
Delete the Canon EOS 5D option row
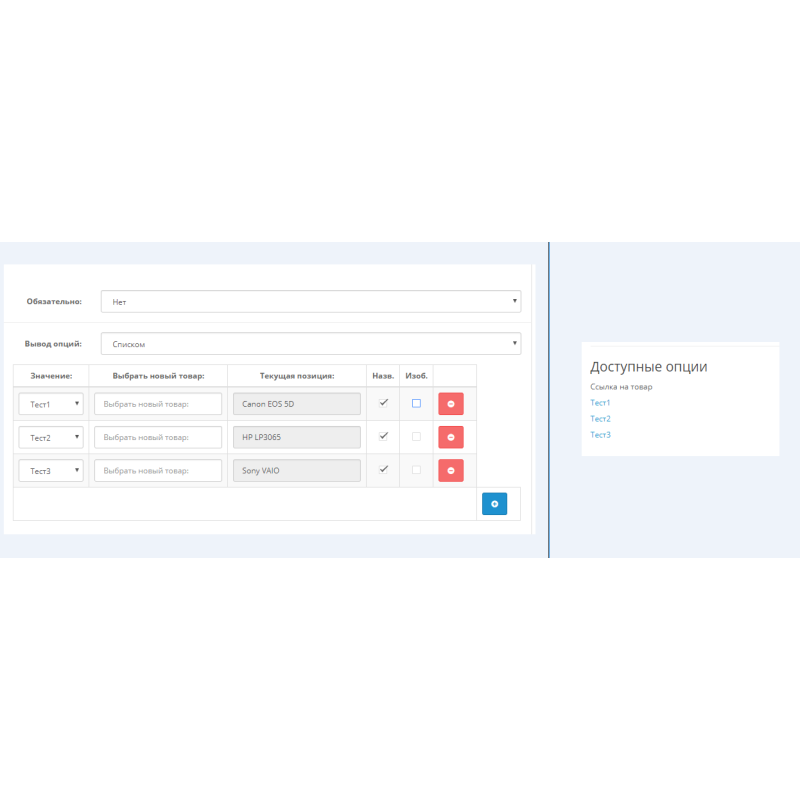click(451, 403)
